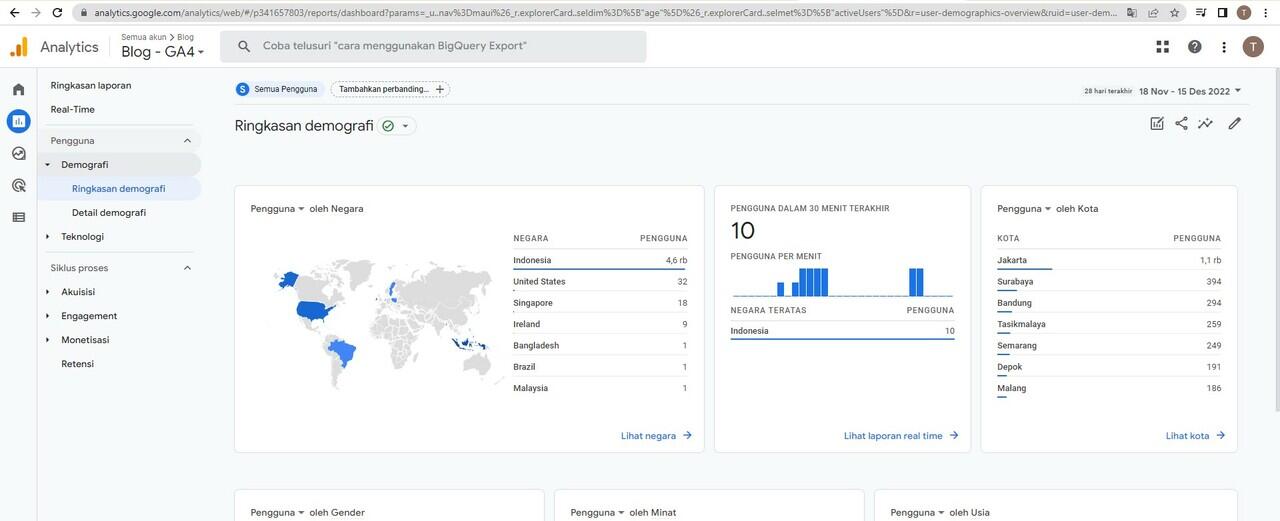Click the Lihat laporan real time link
The image size is (1280, 521).
(x=901, y=436)
